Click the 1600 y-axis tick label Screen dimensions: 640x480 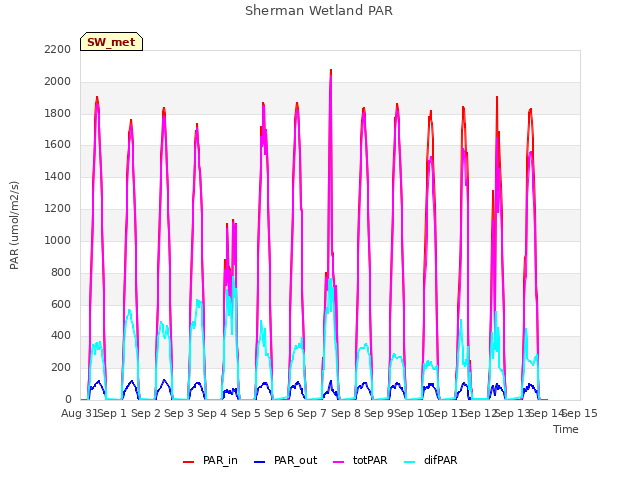(58, 145)
